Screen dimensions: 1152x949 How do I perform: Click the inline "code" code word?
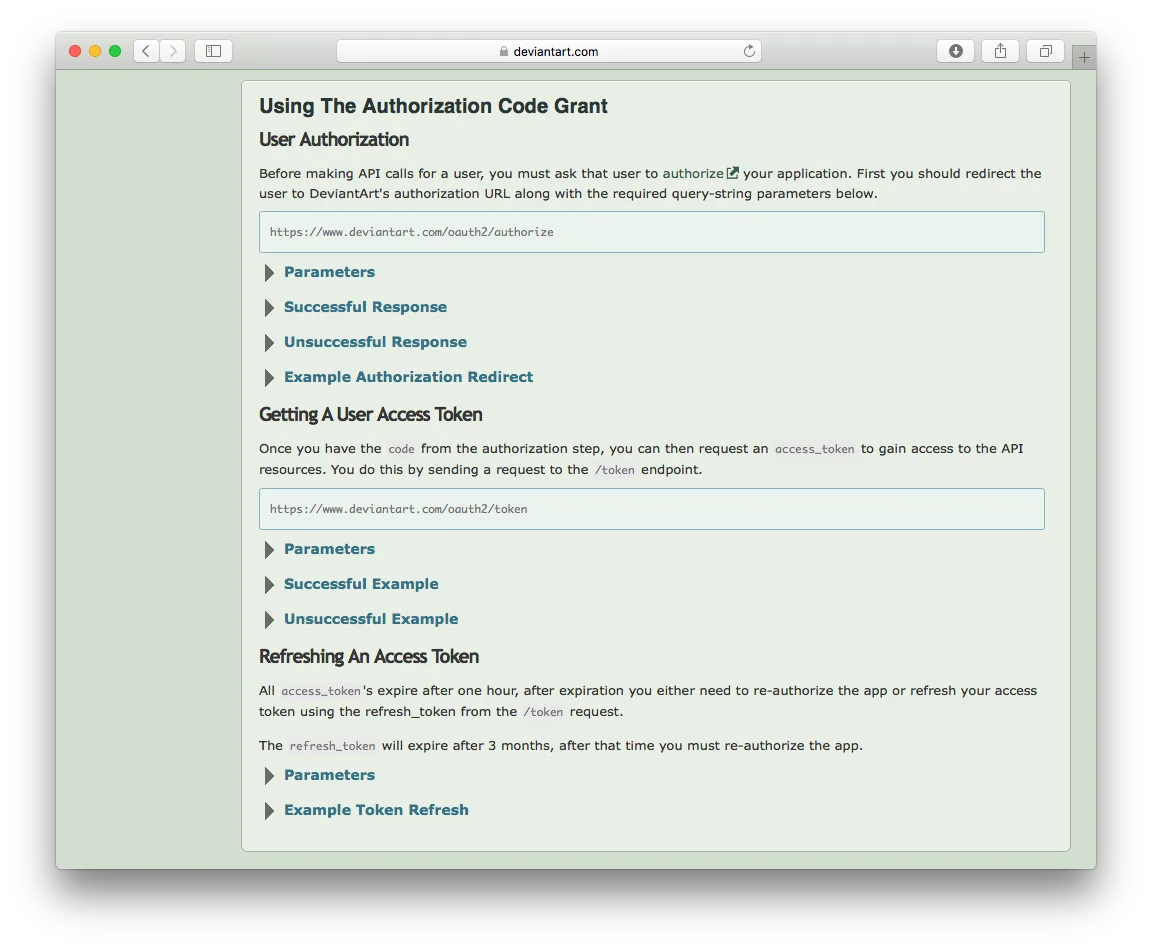click(401, 449)
